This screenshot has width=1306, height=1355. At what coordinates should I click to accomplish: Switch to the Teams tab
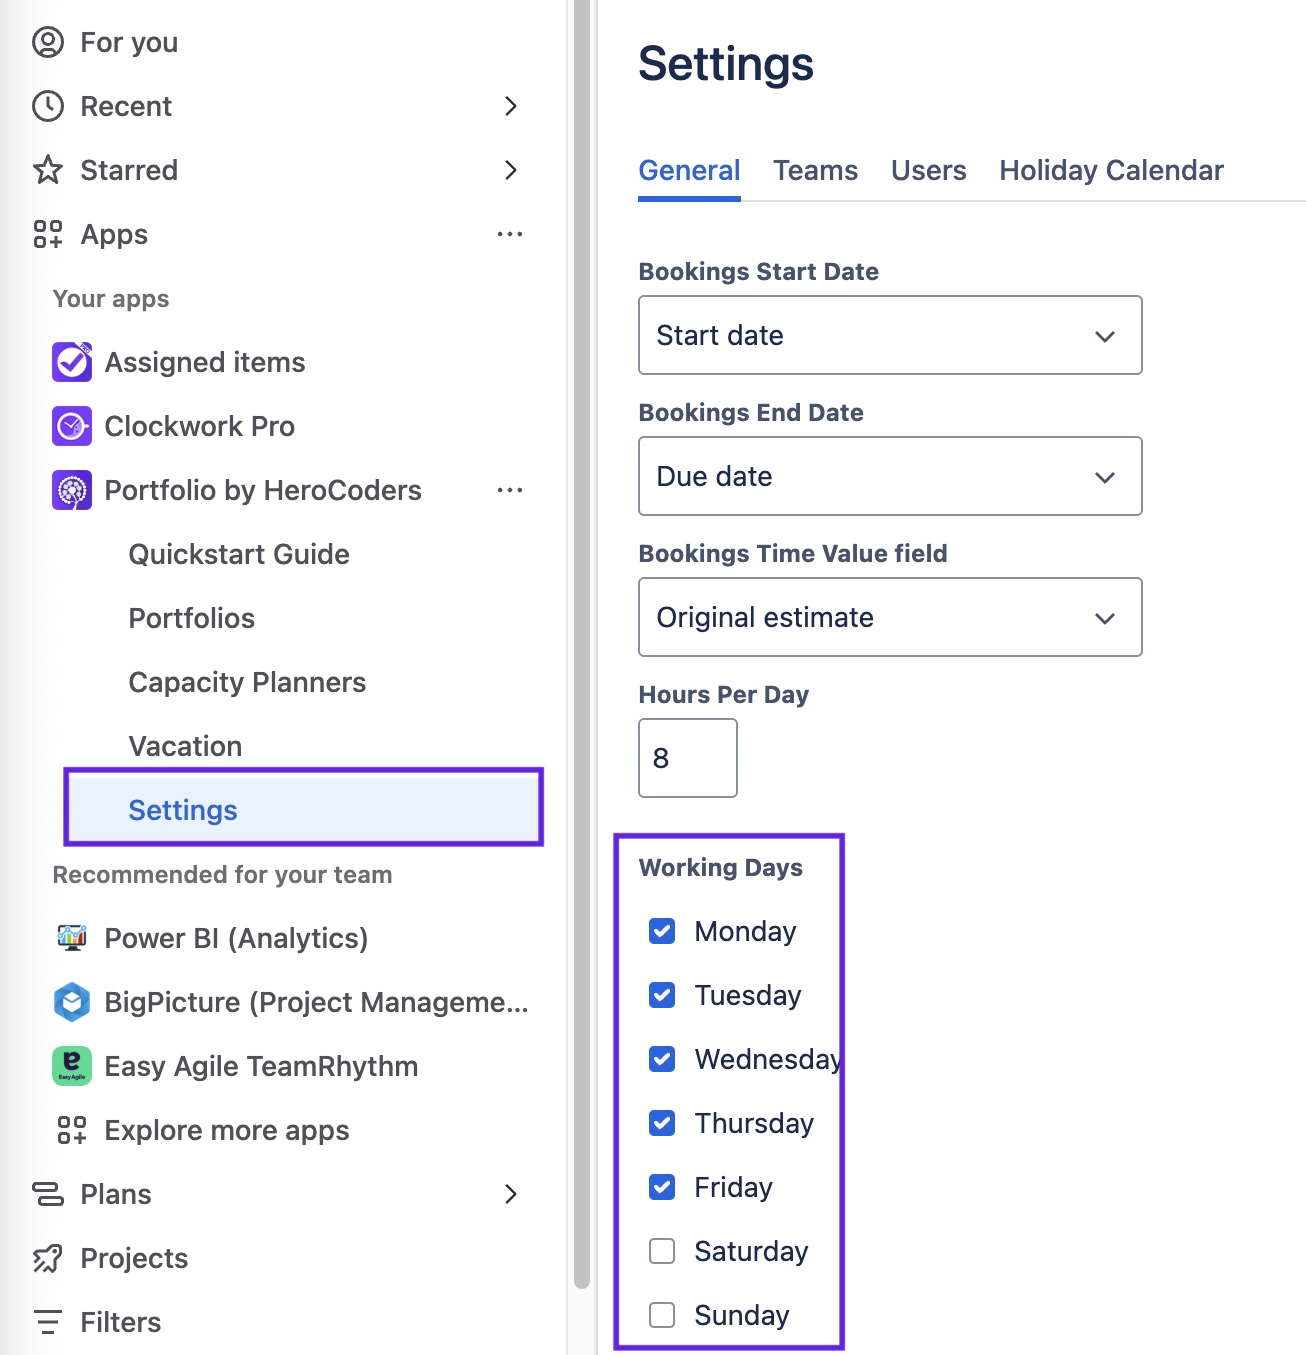pyautogui.click(x=815, y=170)
